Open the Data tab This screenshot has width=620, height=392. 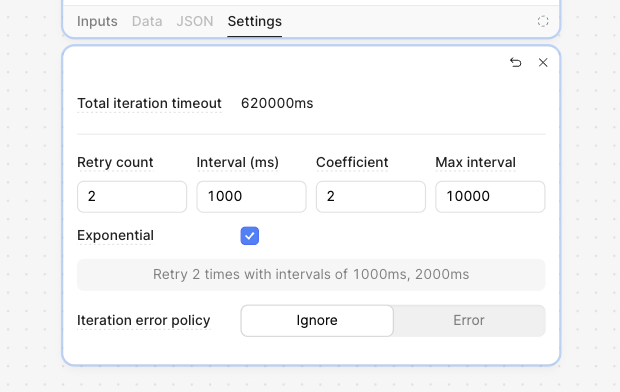pos(147,21)
